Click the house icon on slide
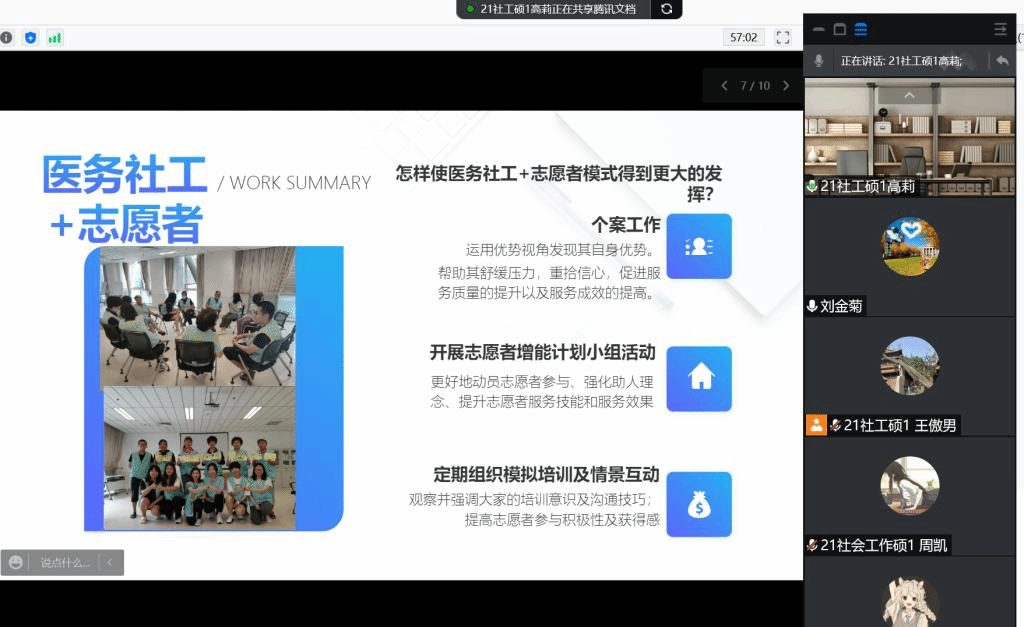 699,378
